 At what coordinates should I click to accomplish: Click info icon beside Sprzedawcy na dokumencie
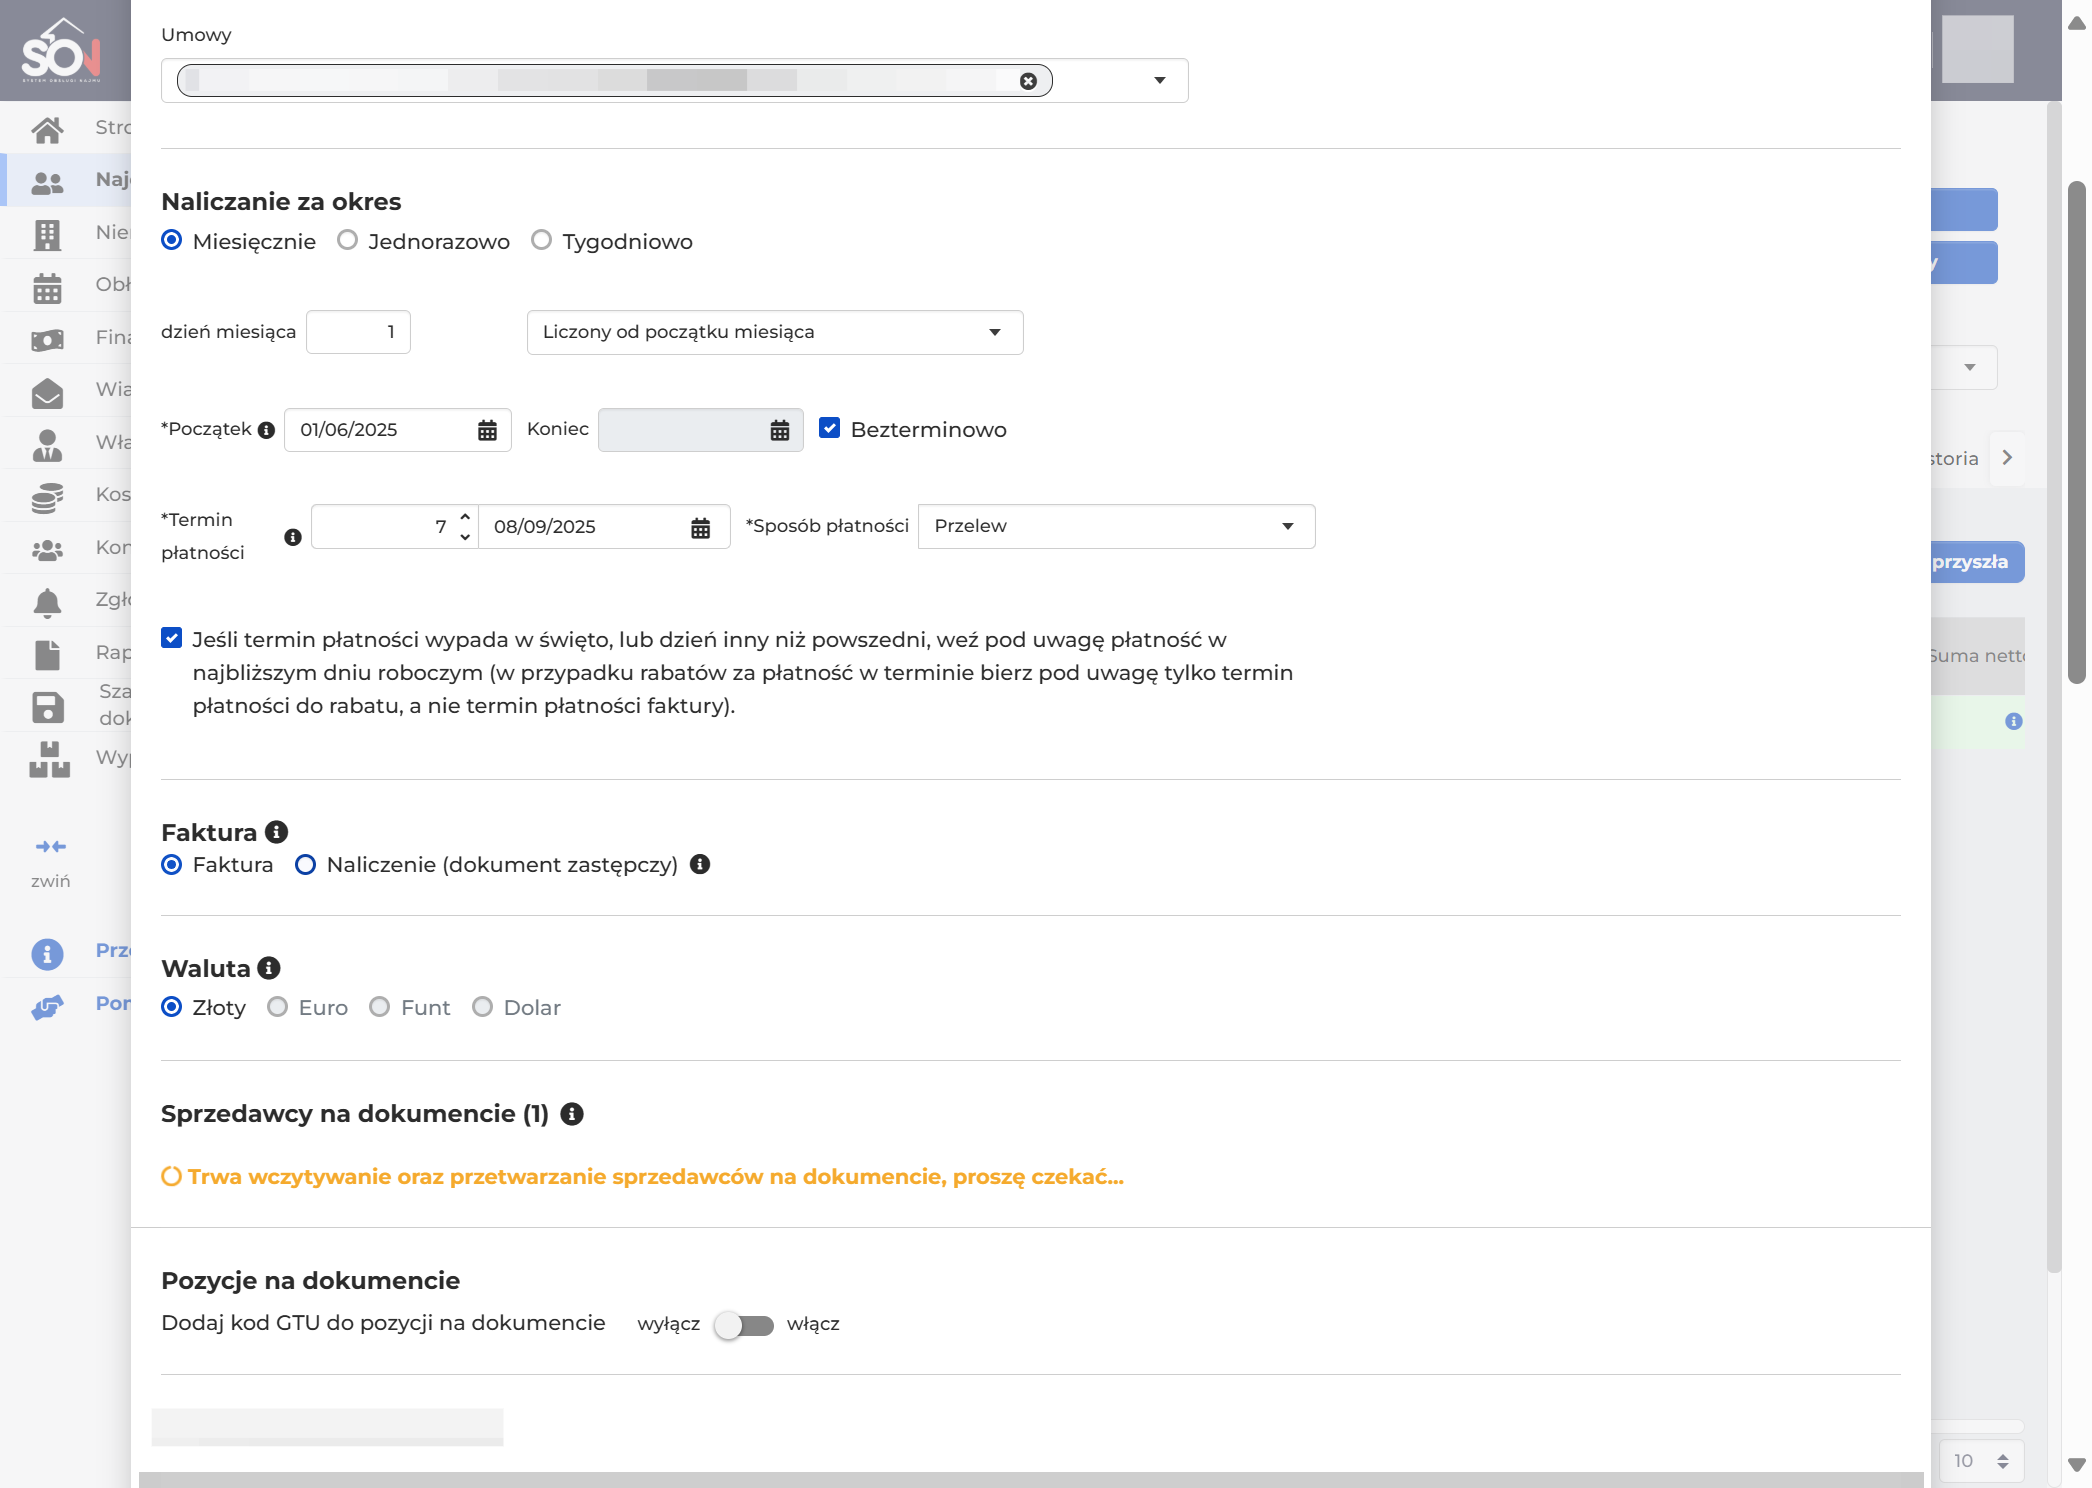[x=572, y=1114]
